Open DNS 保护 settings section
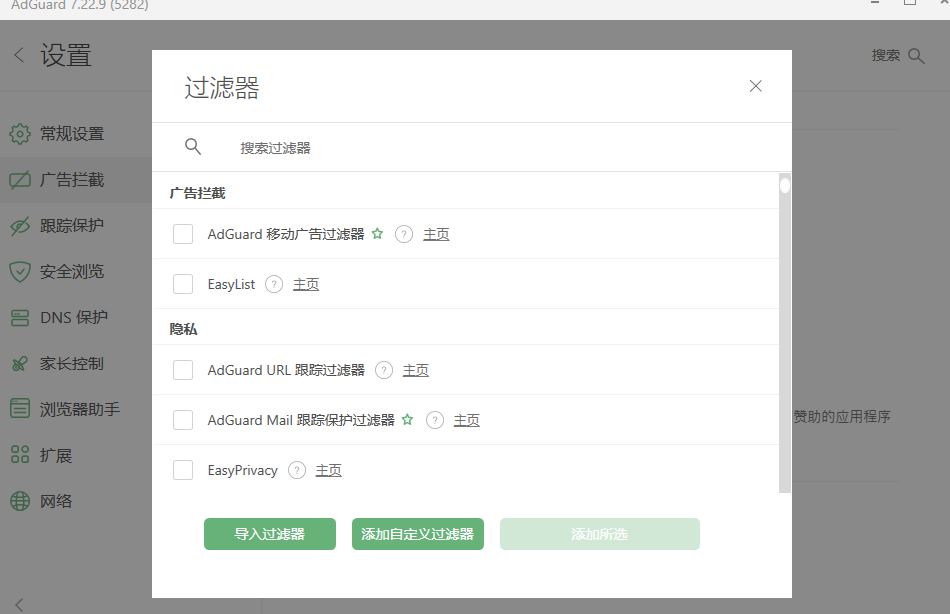The image size is (950, 614). point(76,318)
